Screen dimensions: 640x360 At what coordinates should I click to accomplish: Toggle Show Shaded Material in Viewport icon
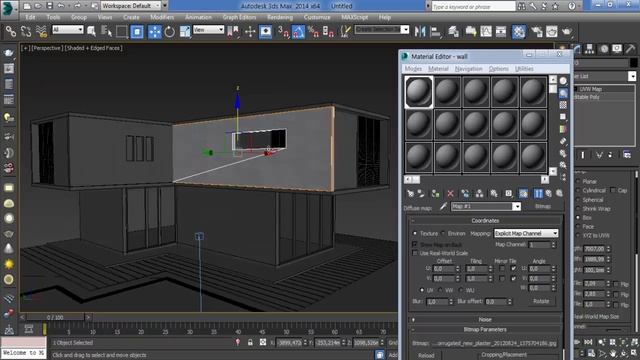pyautogui.click(x=523, y=193)
